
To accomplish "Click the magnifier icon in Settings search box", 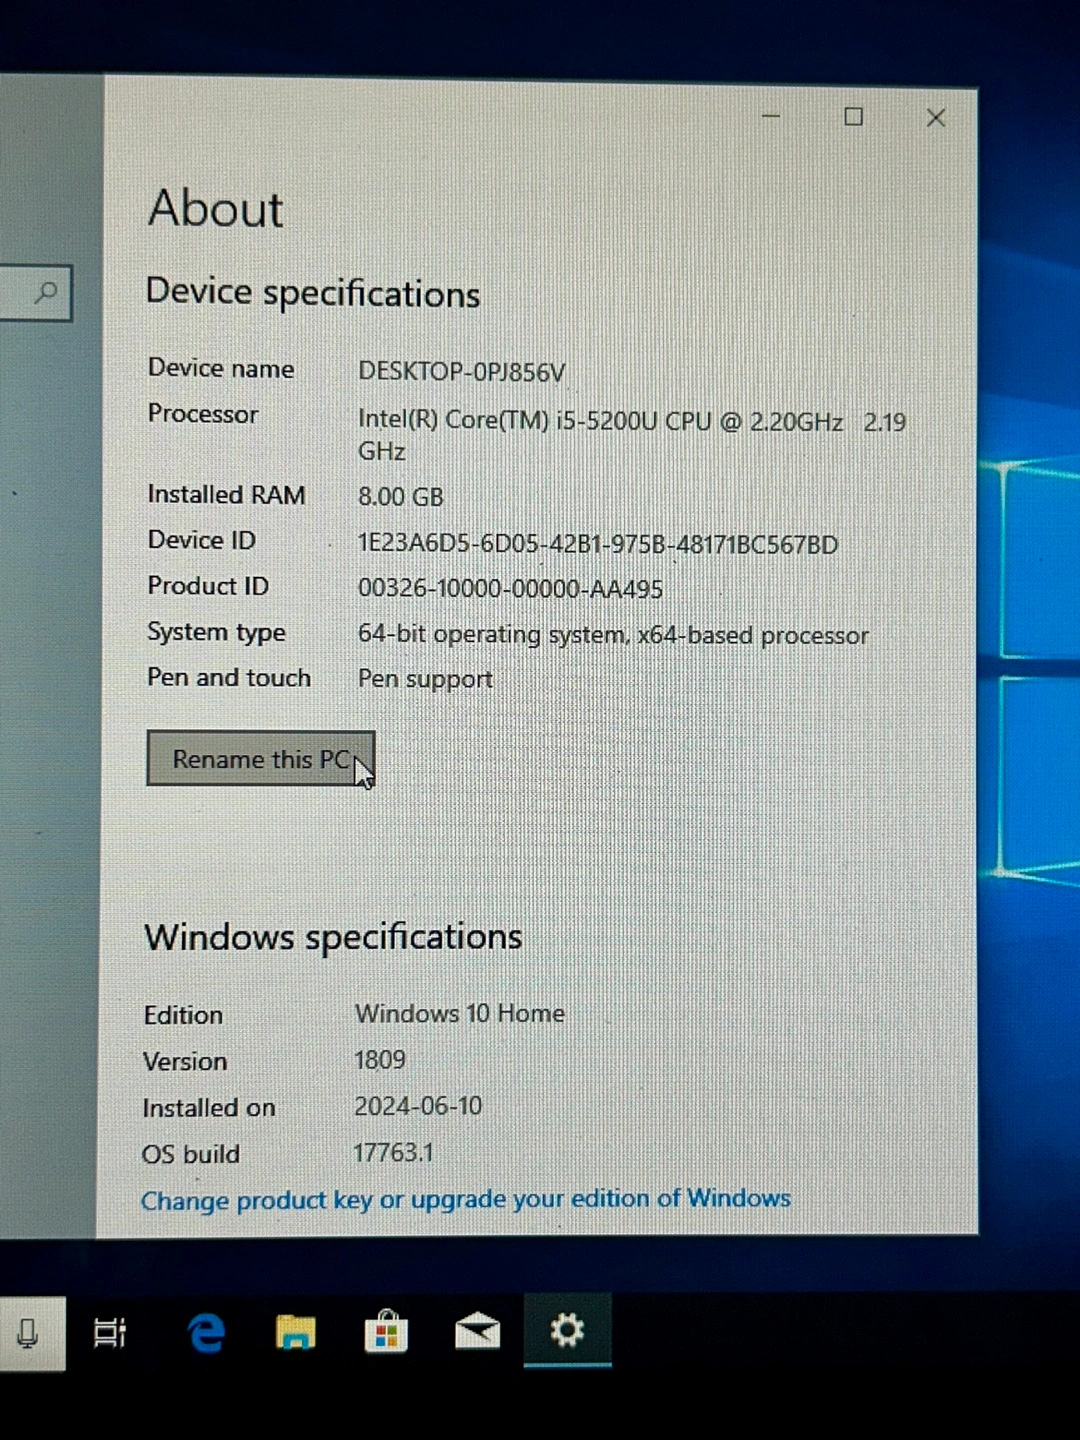I will click(x=45, y=293).
